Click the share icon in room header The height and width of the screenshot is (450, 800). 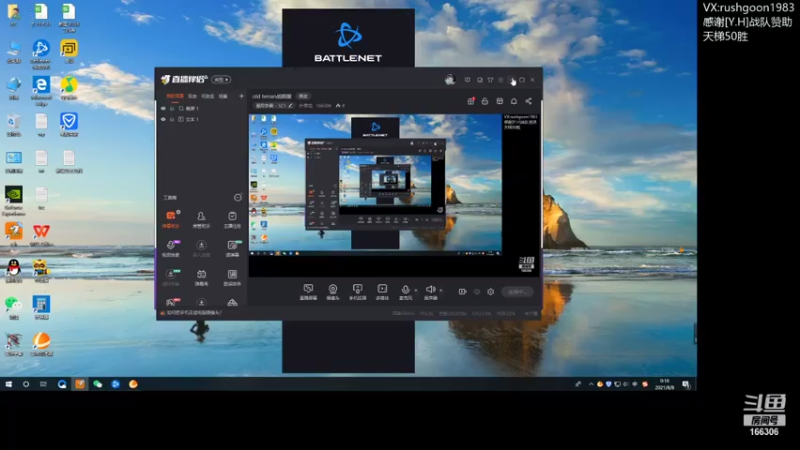[x=529, y=101]
